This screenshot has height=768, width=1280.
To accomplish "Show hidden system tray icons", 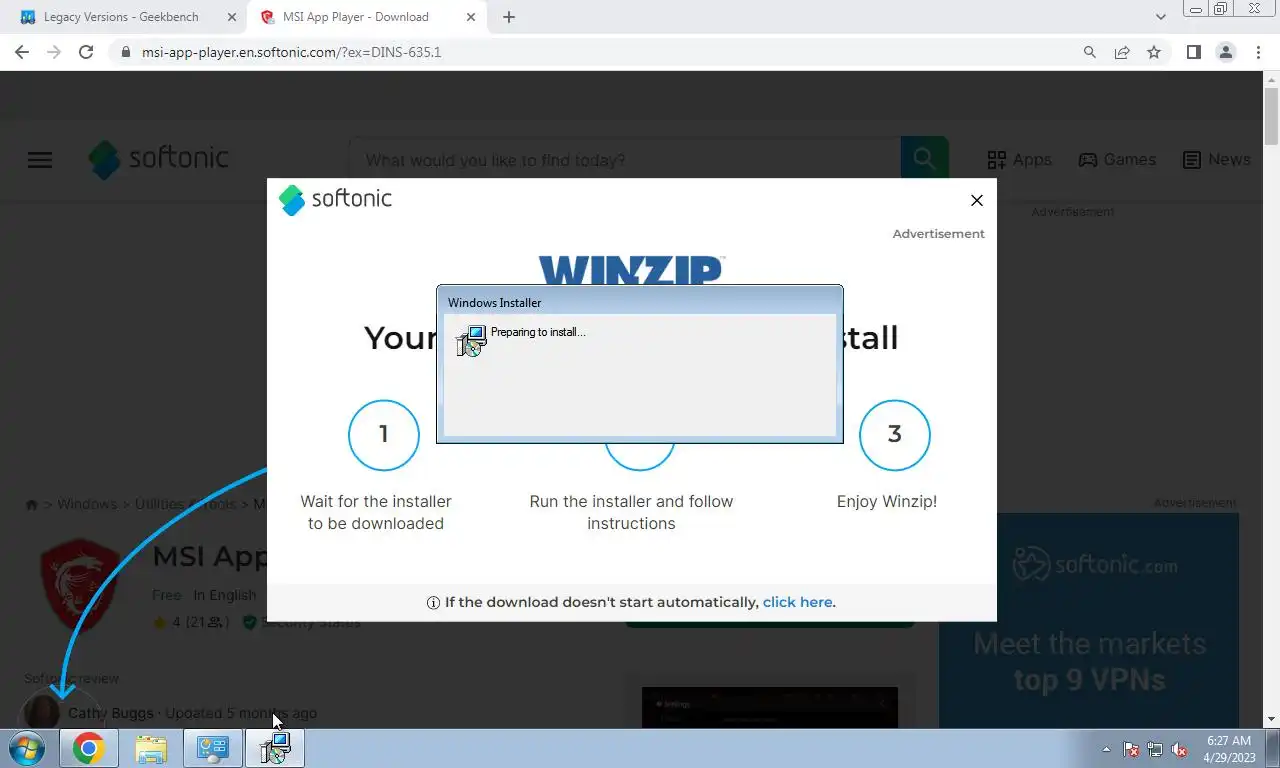I will coord(1106,749).
